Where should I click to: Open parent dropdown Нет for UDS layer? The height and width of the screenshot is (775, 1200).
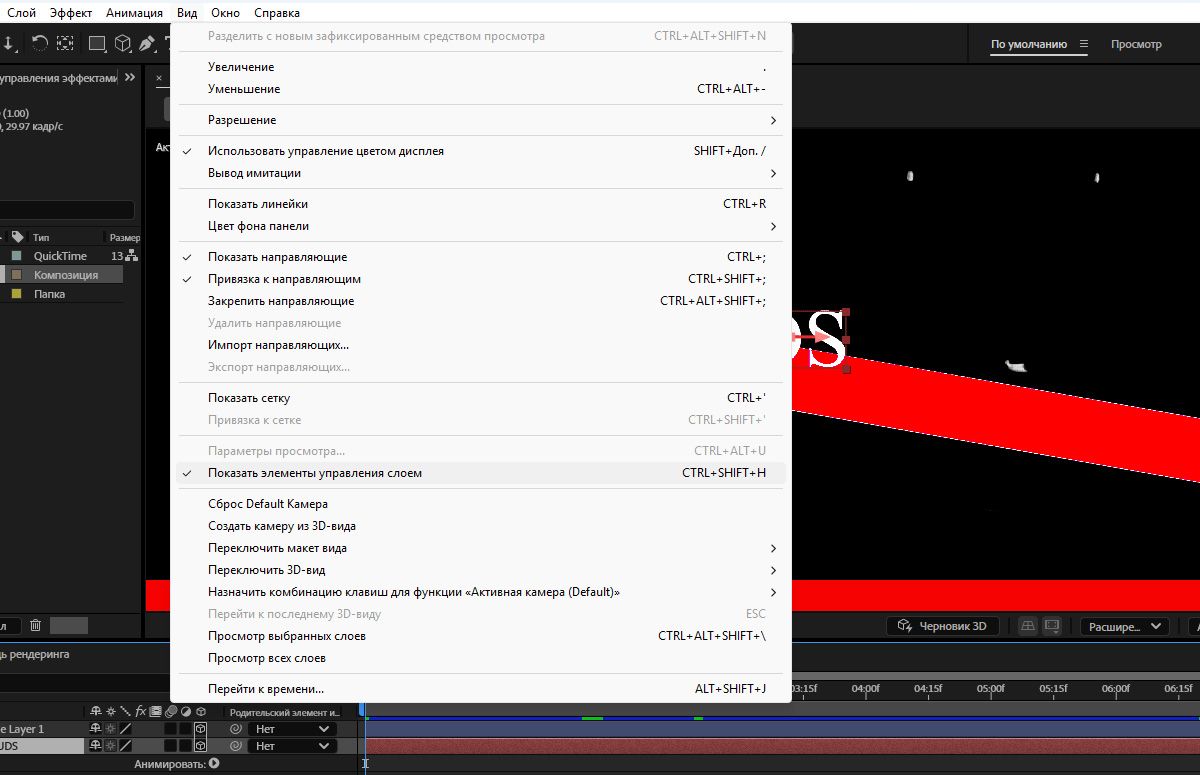292,746
